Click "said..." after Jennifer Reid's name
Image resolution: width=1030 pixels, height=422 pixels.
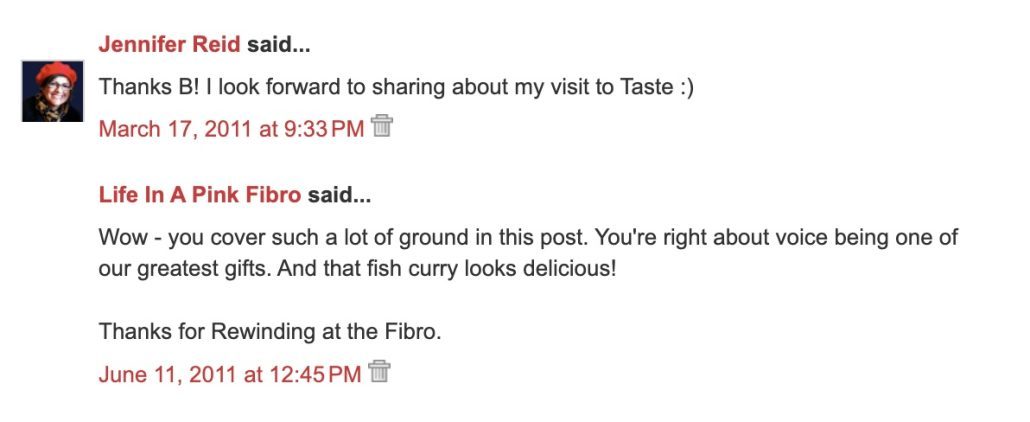pyautogui.click(x=278, y=45)
